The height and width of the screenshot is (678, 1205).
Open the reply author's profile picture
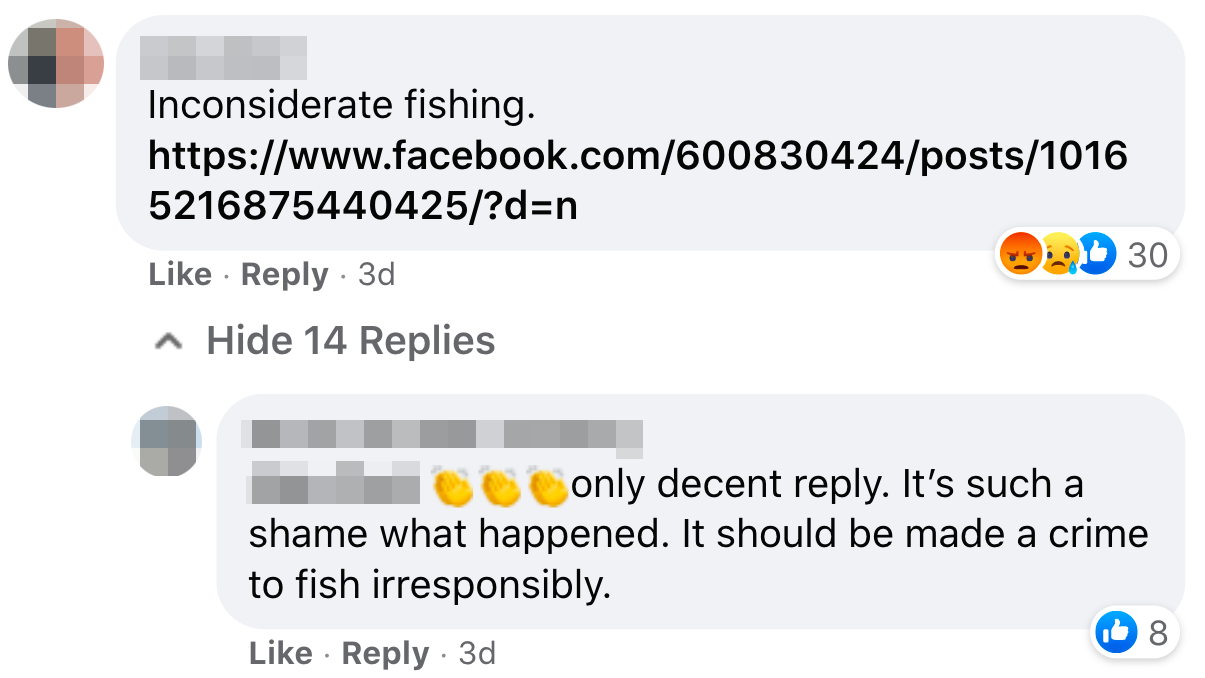coord(167,441)
